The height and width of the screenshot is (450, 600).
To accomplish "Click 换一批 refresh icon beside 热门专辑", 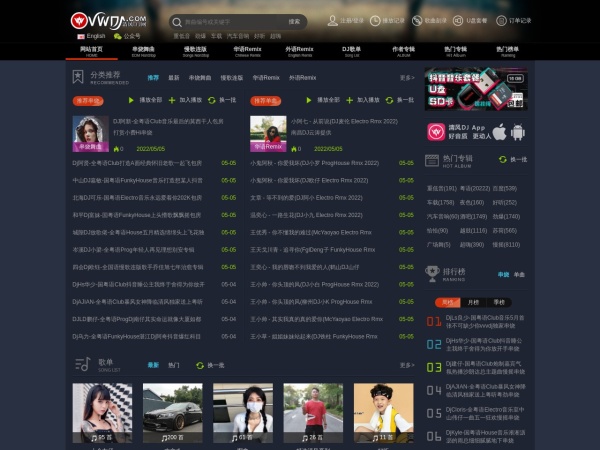I will 504,159.
